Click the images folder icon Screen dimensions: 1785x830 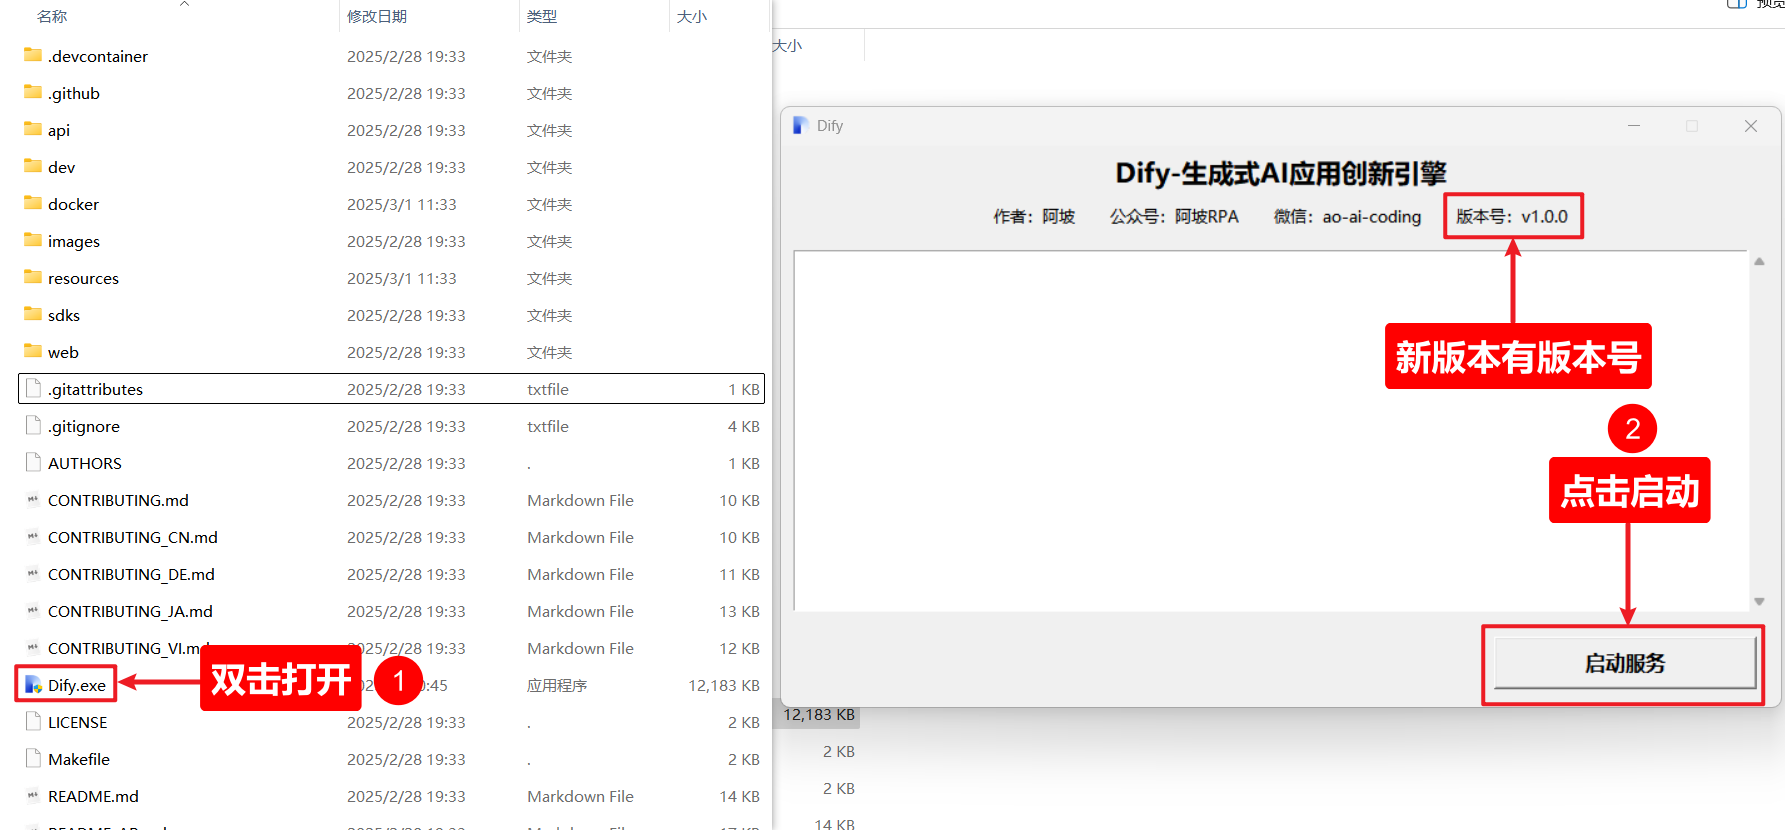tap(33, 240)
